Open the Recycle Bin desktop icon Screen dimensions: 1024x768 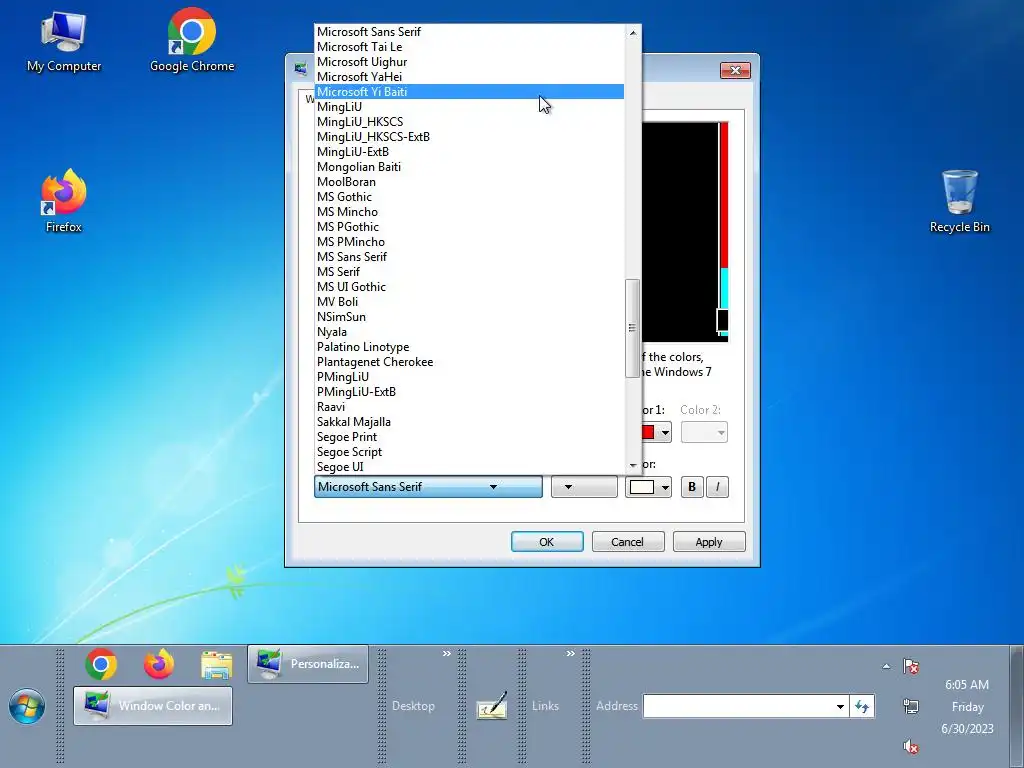[959, 201]
